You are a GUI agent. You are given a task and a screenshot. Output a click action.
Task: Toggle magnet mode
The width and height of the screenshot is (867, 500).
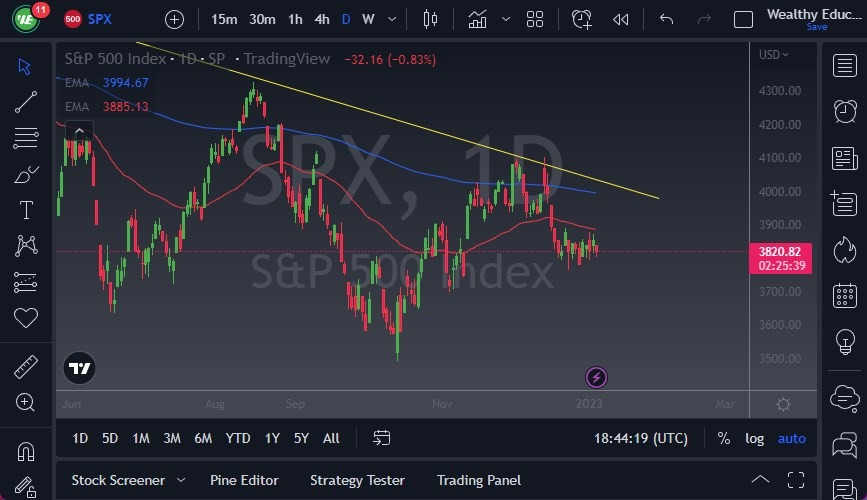pos(25,452)
